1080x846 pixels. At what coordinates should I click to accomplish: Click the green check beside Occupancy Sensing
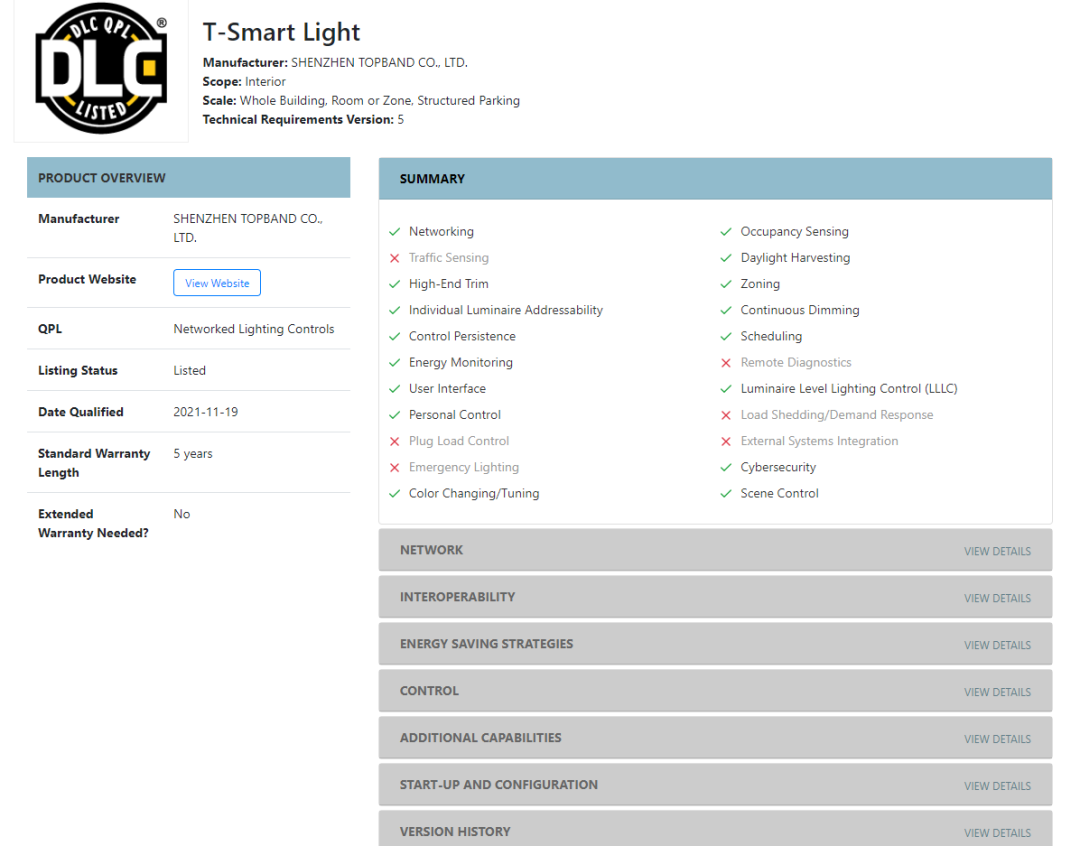click(726, 232)
